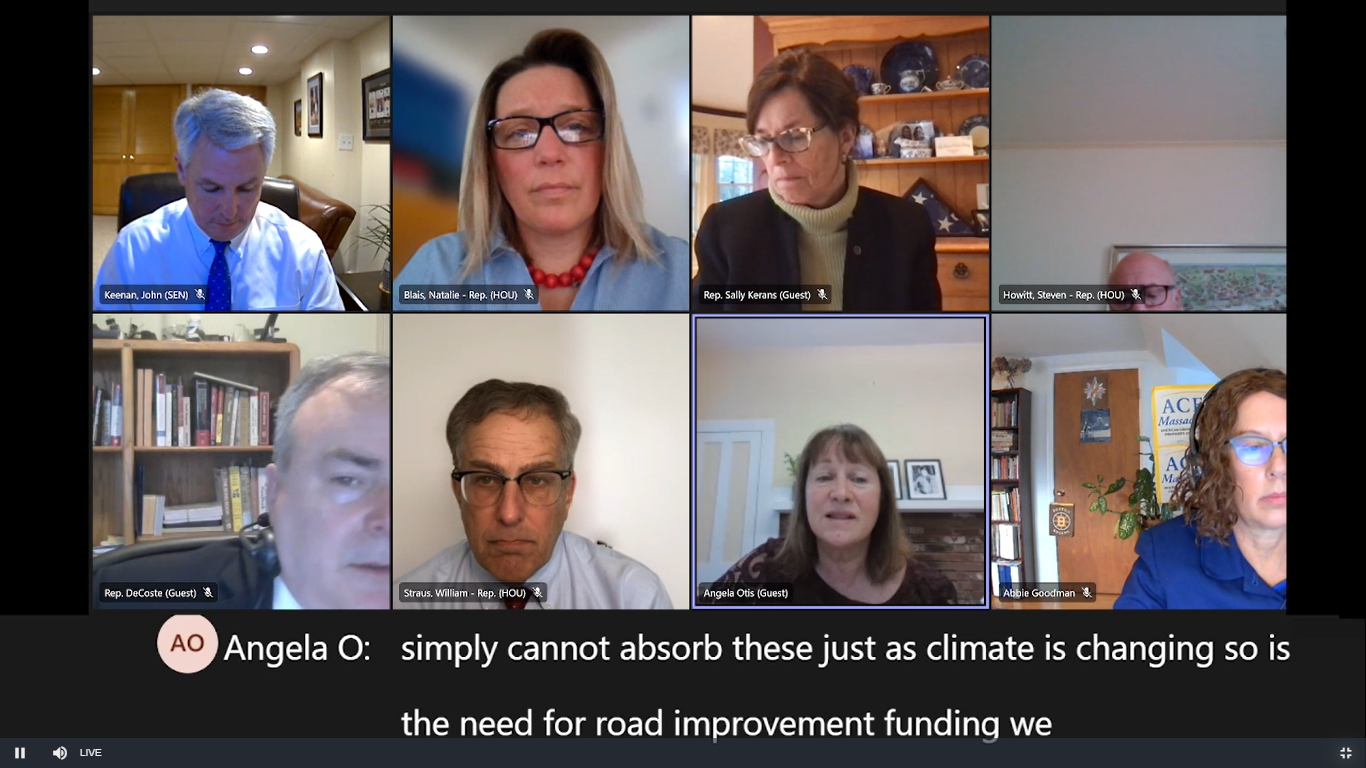The width and height of the screenshot is (1366, 768).
Task: Click muted mic icon beside Rep. DeCoste
Action: [208, 593]
